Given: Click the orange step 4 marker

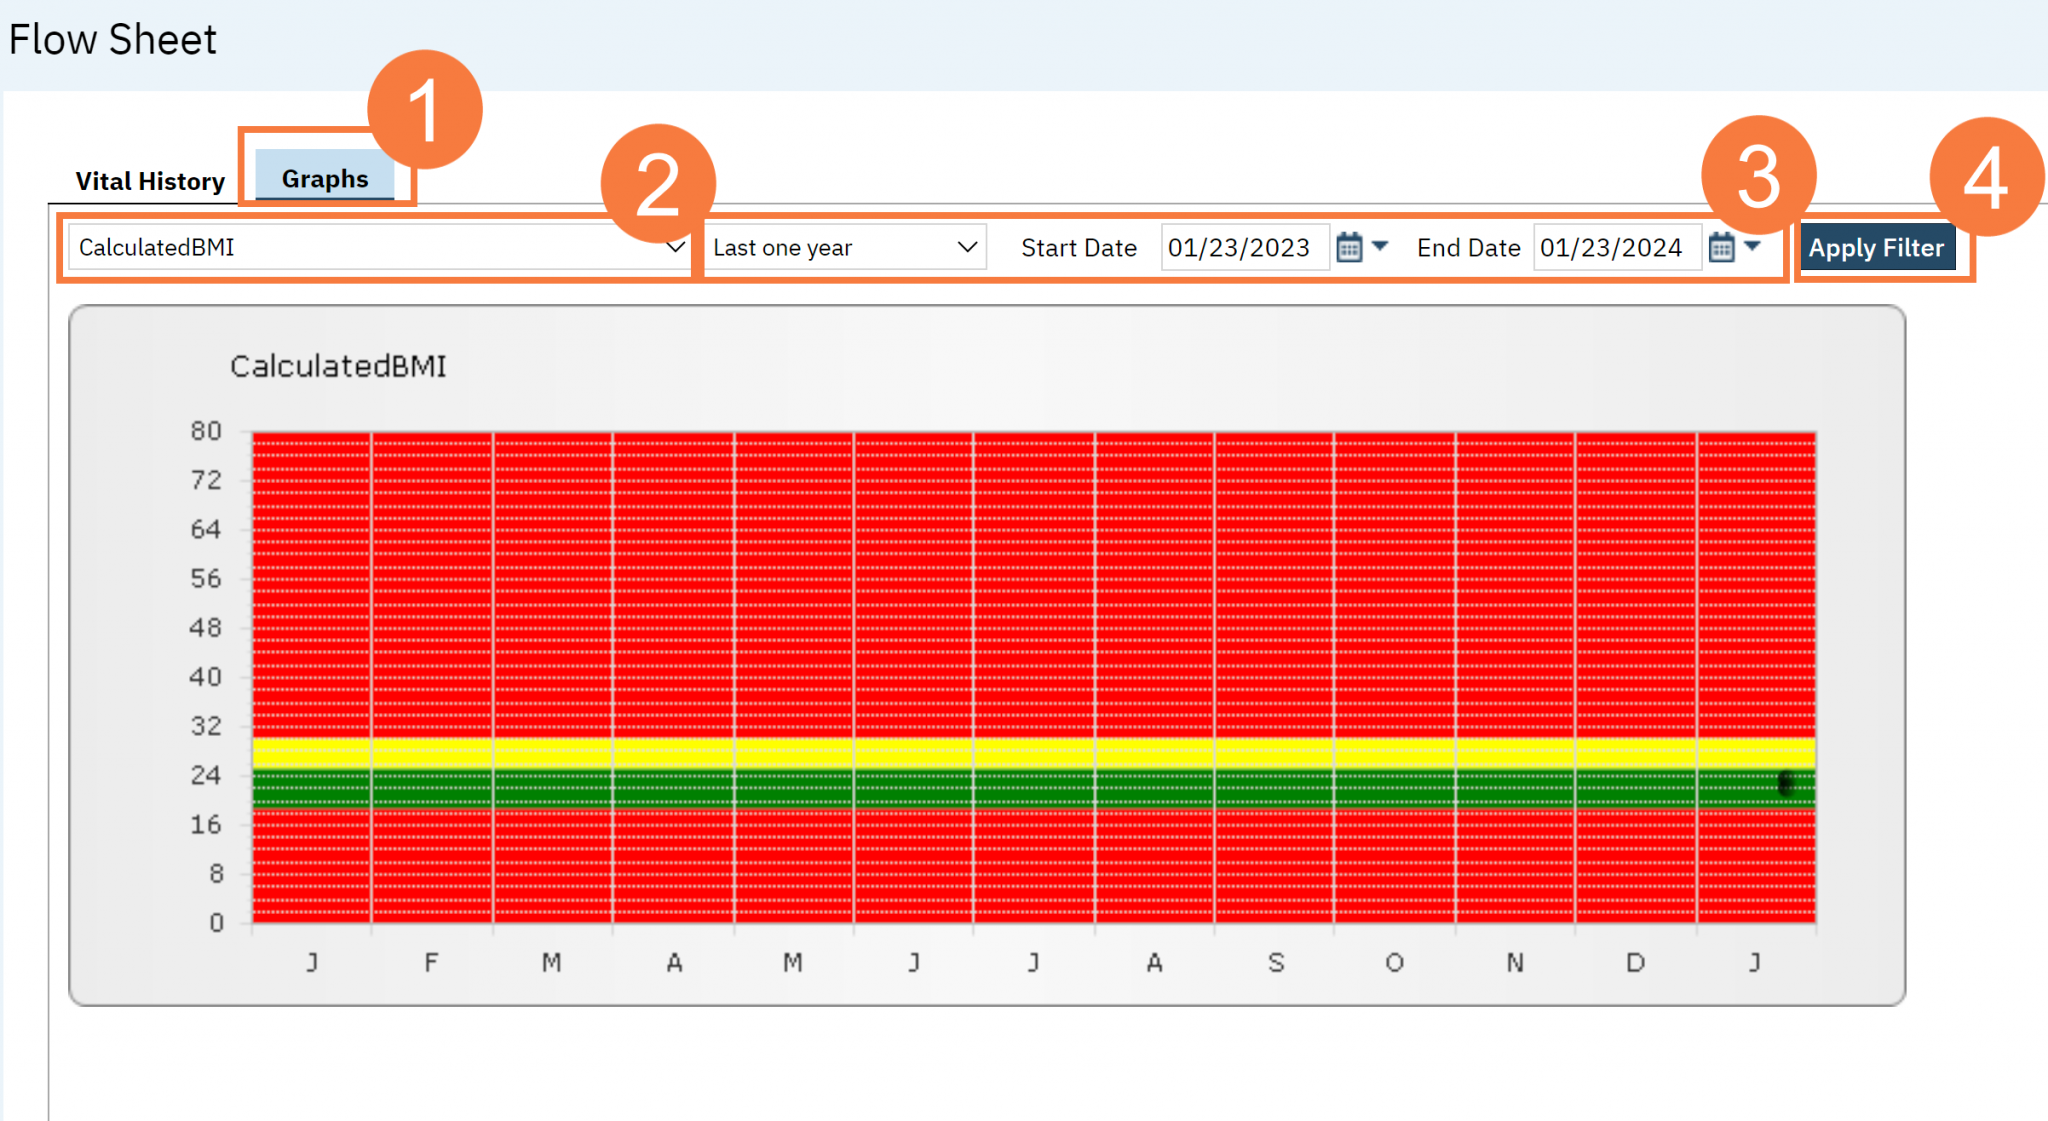Looking at the screenshot, I should pos(1986,177).
